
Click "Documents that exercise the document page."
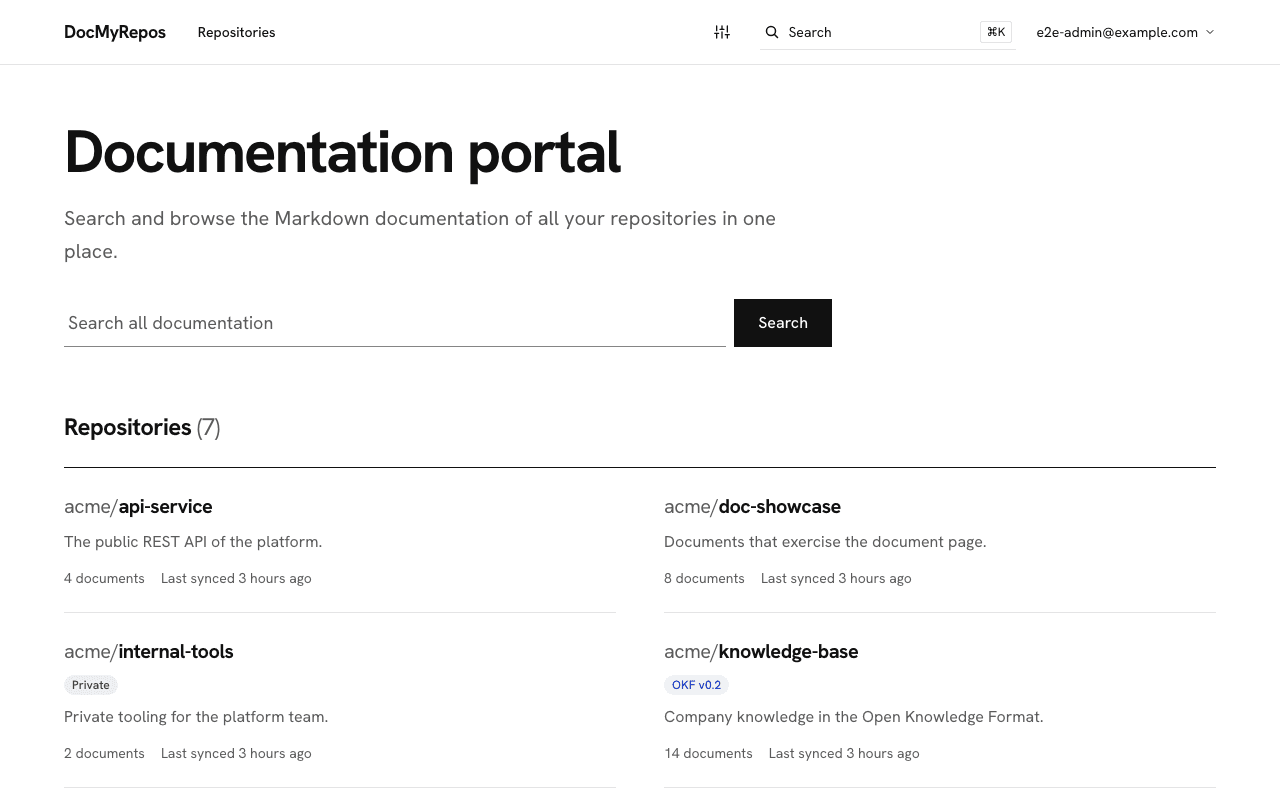point(825,542)
